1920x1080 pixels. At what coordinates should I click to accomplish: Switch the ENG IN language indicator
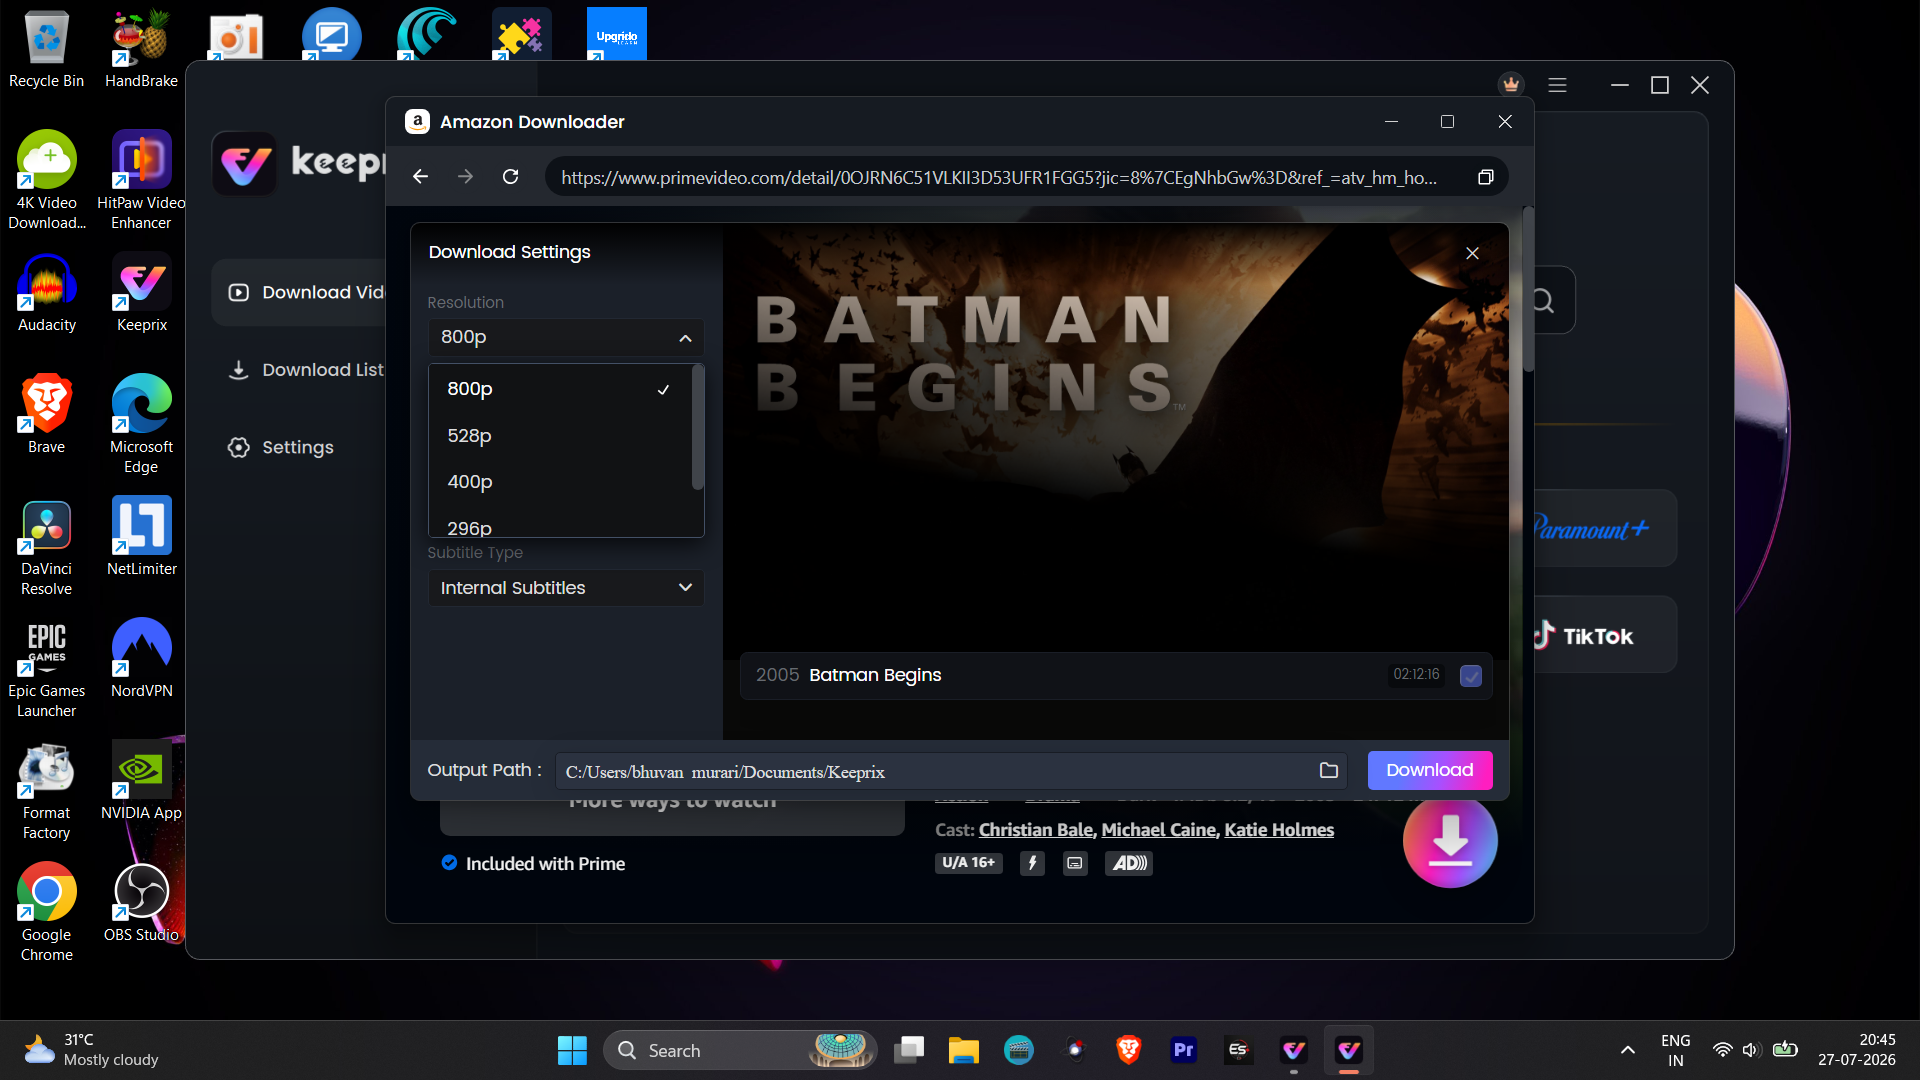(x=1675, y=1050)
